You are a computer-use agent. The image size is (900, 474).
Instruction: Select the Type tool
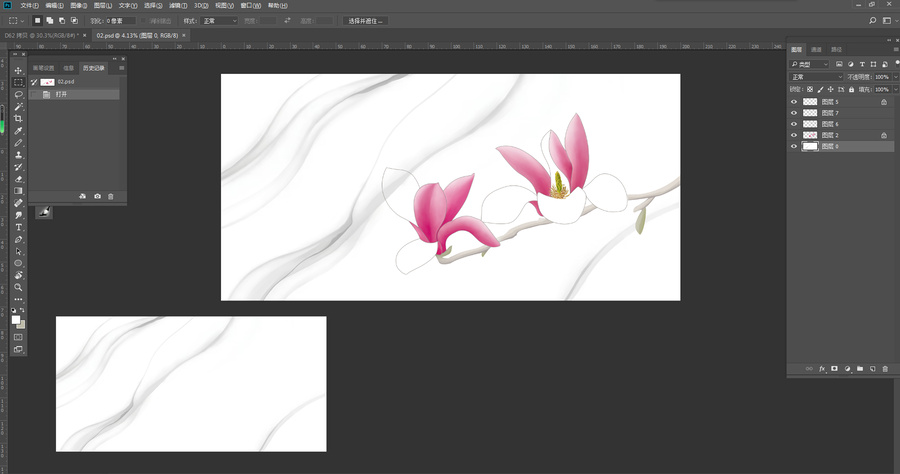point(18,227)
